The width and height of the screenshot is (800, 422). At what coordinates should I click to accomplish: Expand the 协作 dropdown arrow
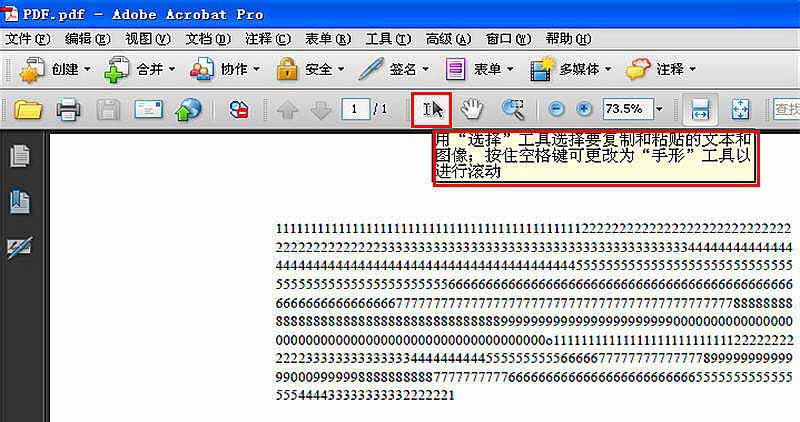coord(257,69)
